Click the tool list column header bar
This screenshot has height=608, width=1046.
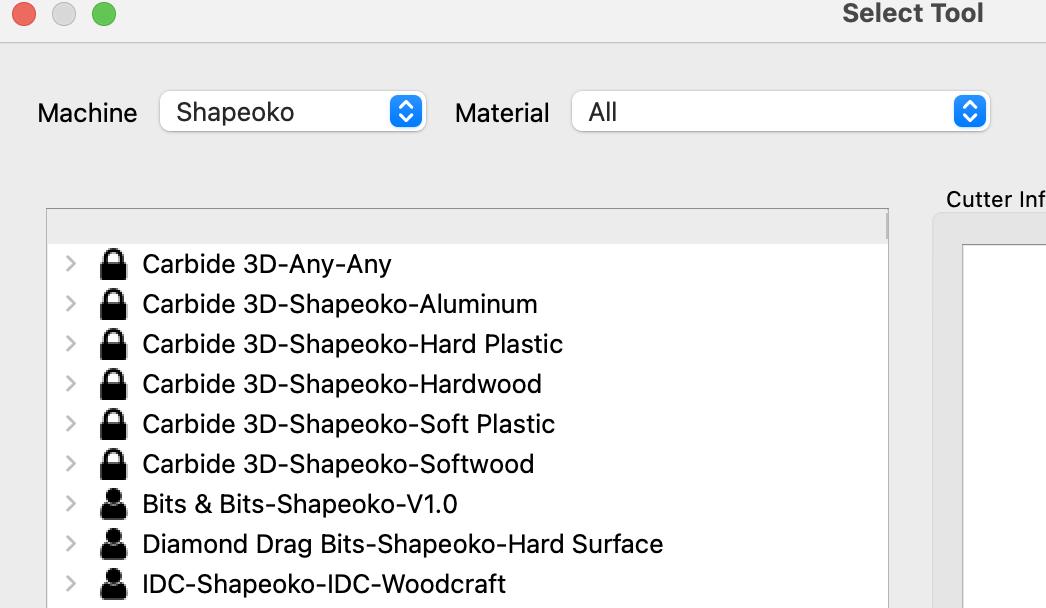(x=467, y=226)
